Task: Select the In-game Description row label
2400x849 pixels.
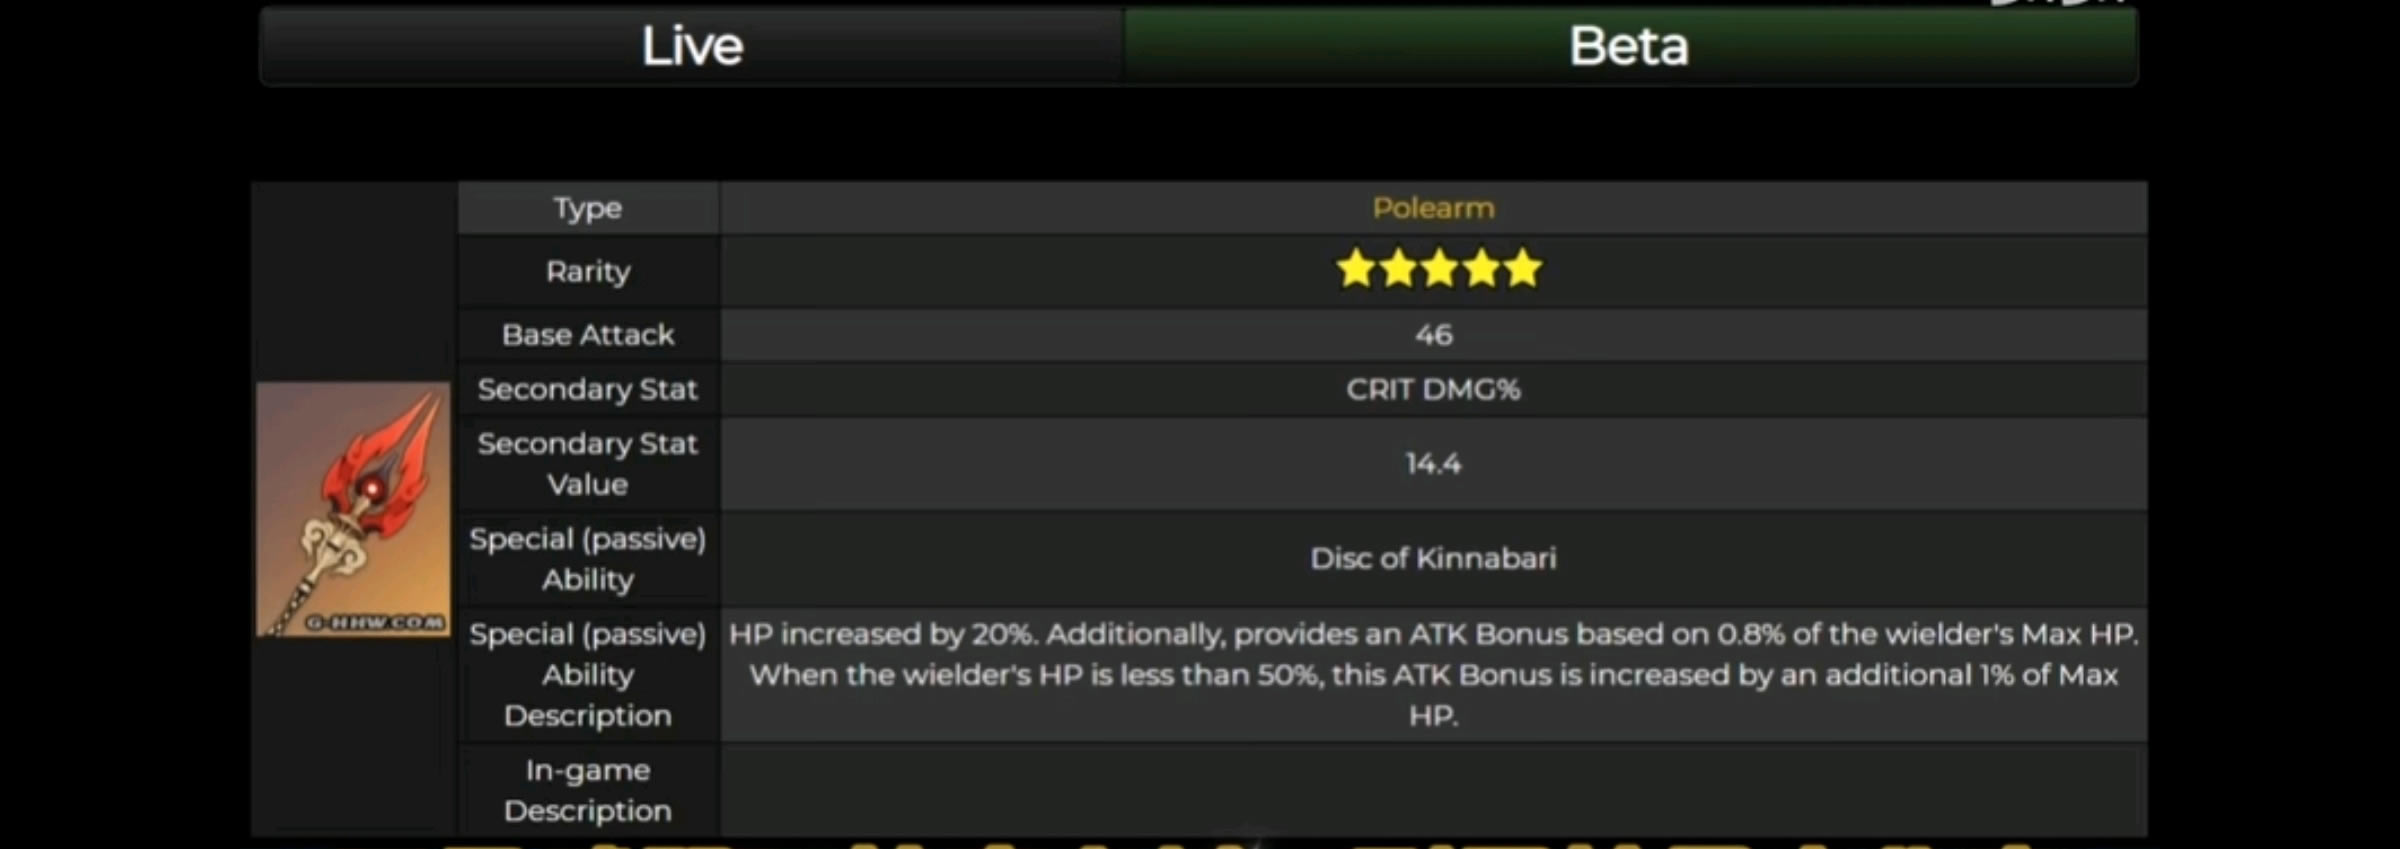Action: [588, 790]
